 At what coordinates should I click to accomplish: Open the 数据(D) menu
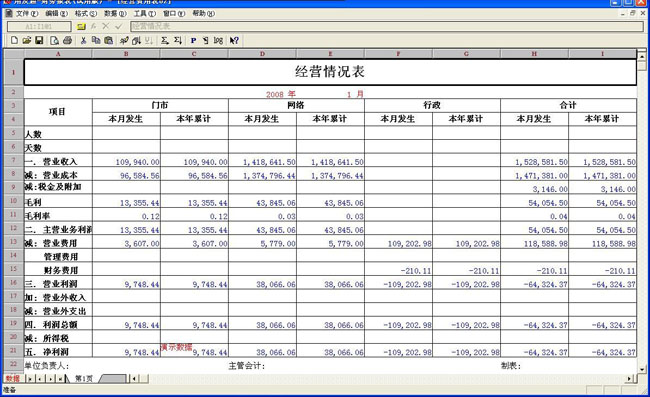pyautogui.click(x=115, y=13)
